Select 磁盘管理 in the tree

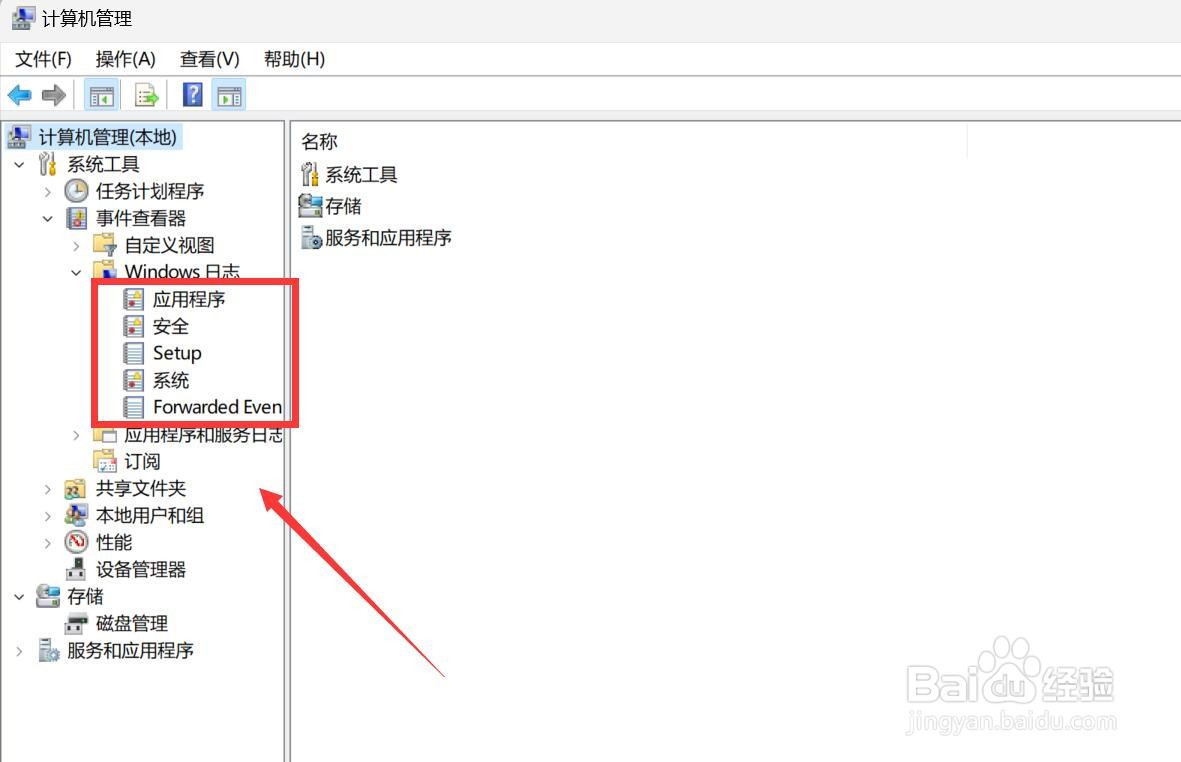(132, 623)
